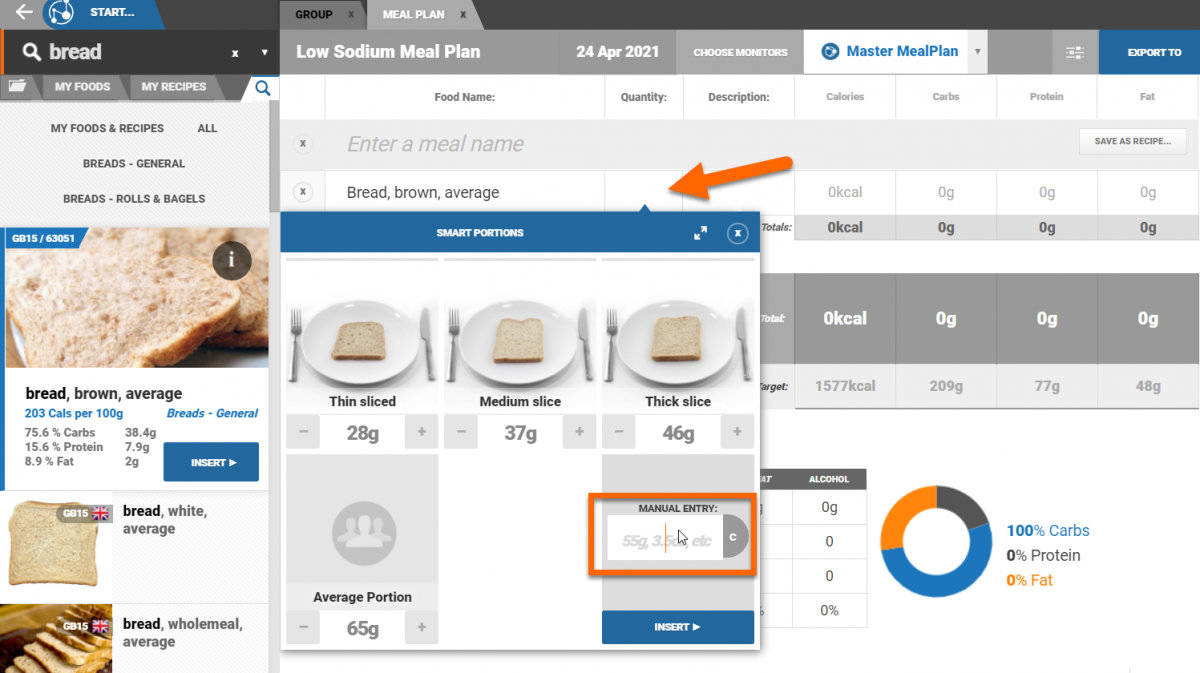Click the Save As Recipe button
This screenshot has width=1200, height=673.
(x=1132, y=142)
